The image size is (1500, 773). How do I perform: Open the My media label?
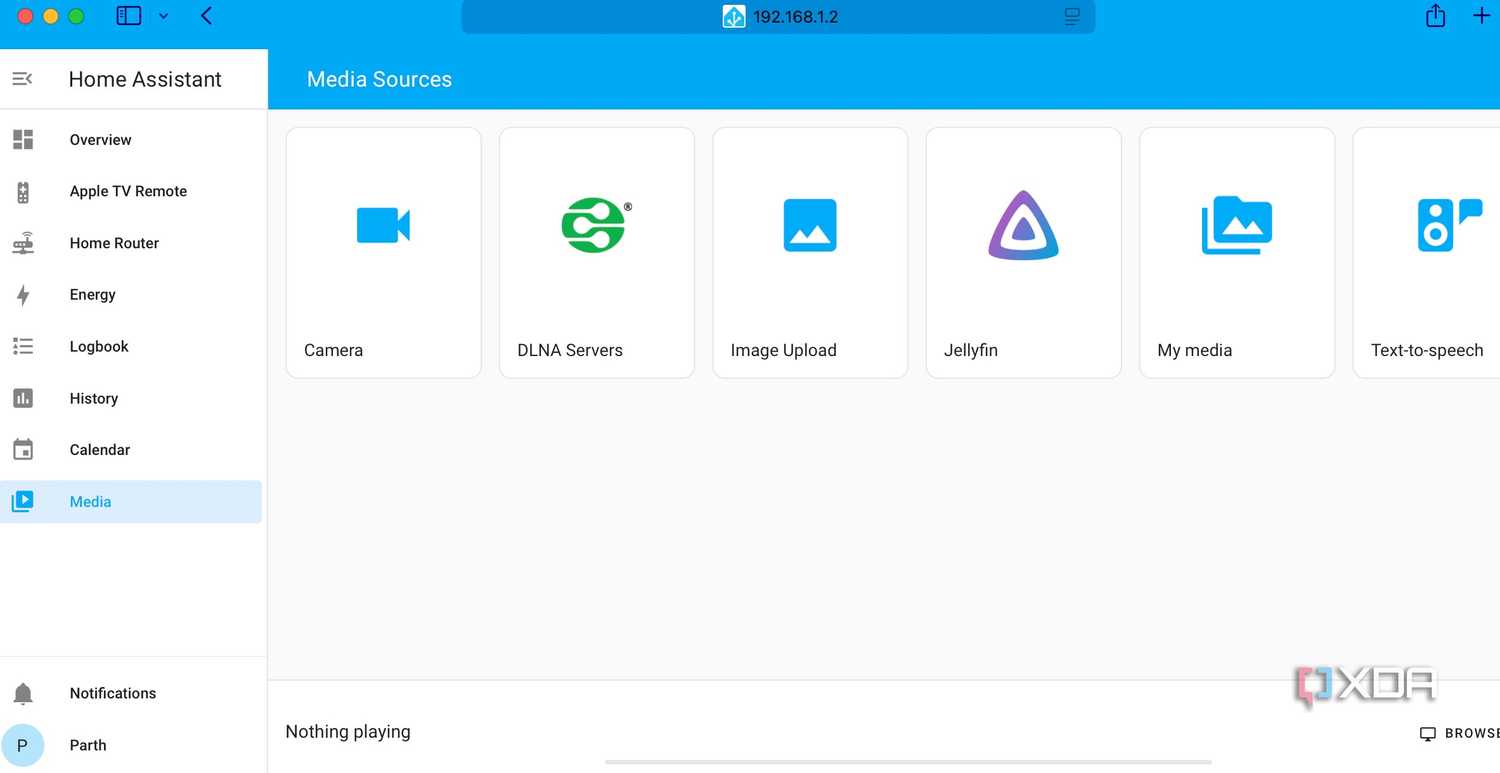point(1194,350)
